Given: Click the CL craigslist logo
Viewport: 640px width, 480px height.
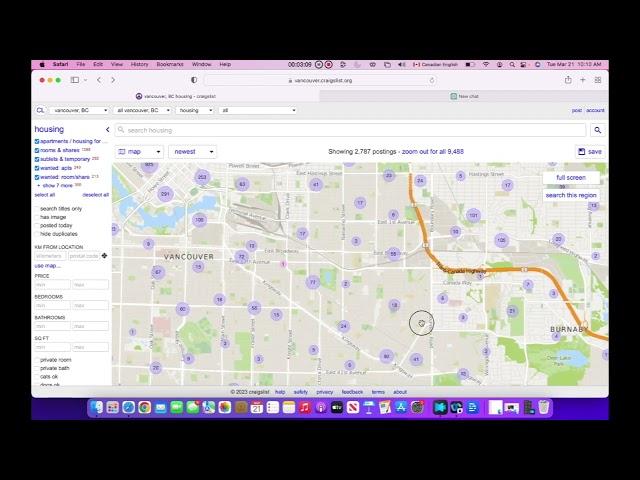Looking at the screenshot, I should point(40,110).
